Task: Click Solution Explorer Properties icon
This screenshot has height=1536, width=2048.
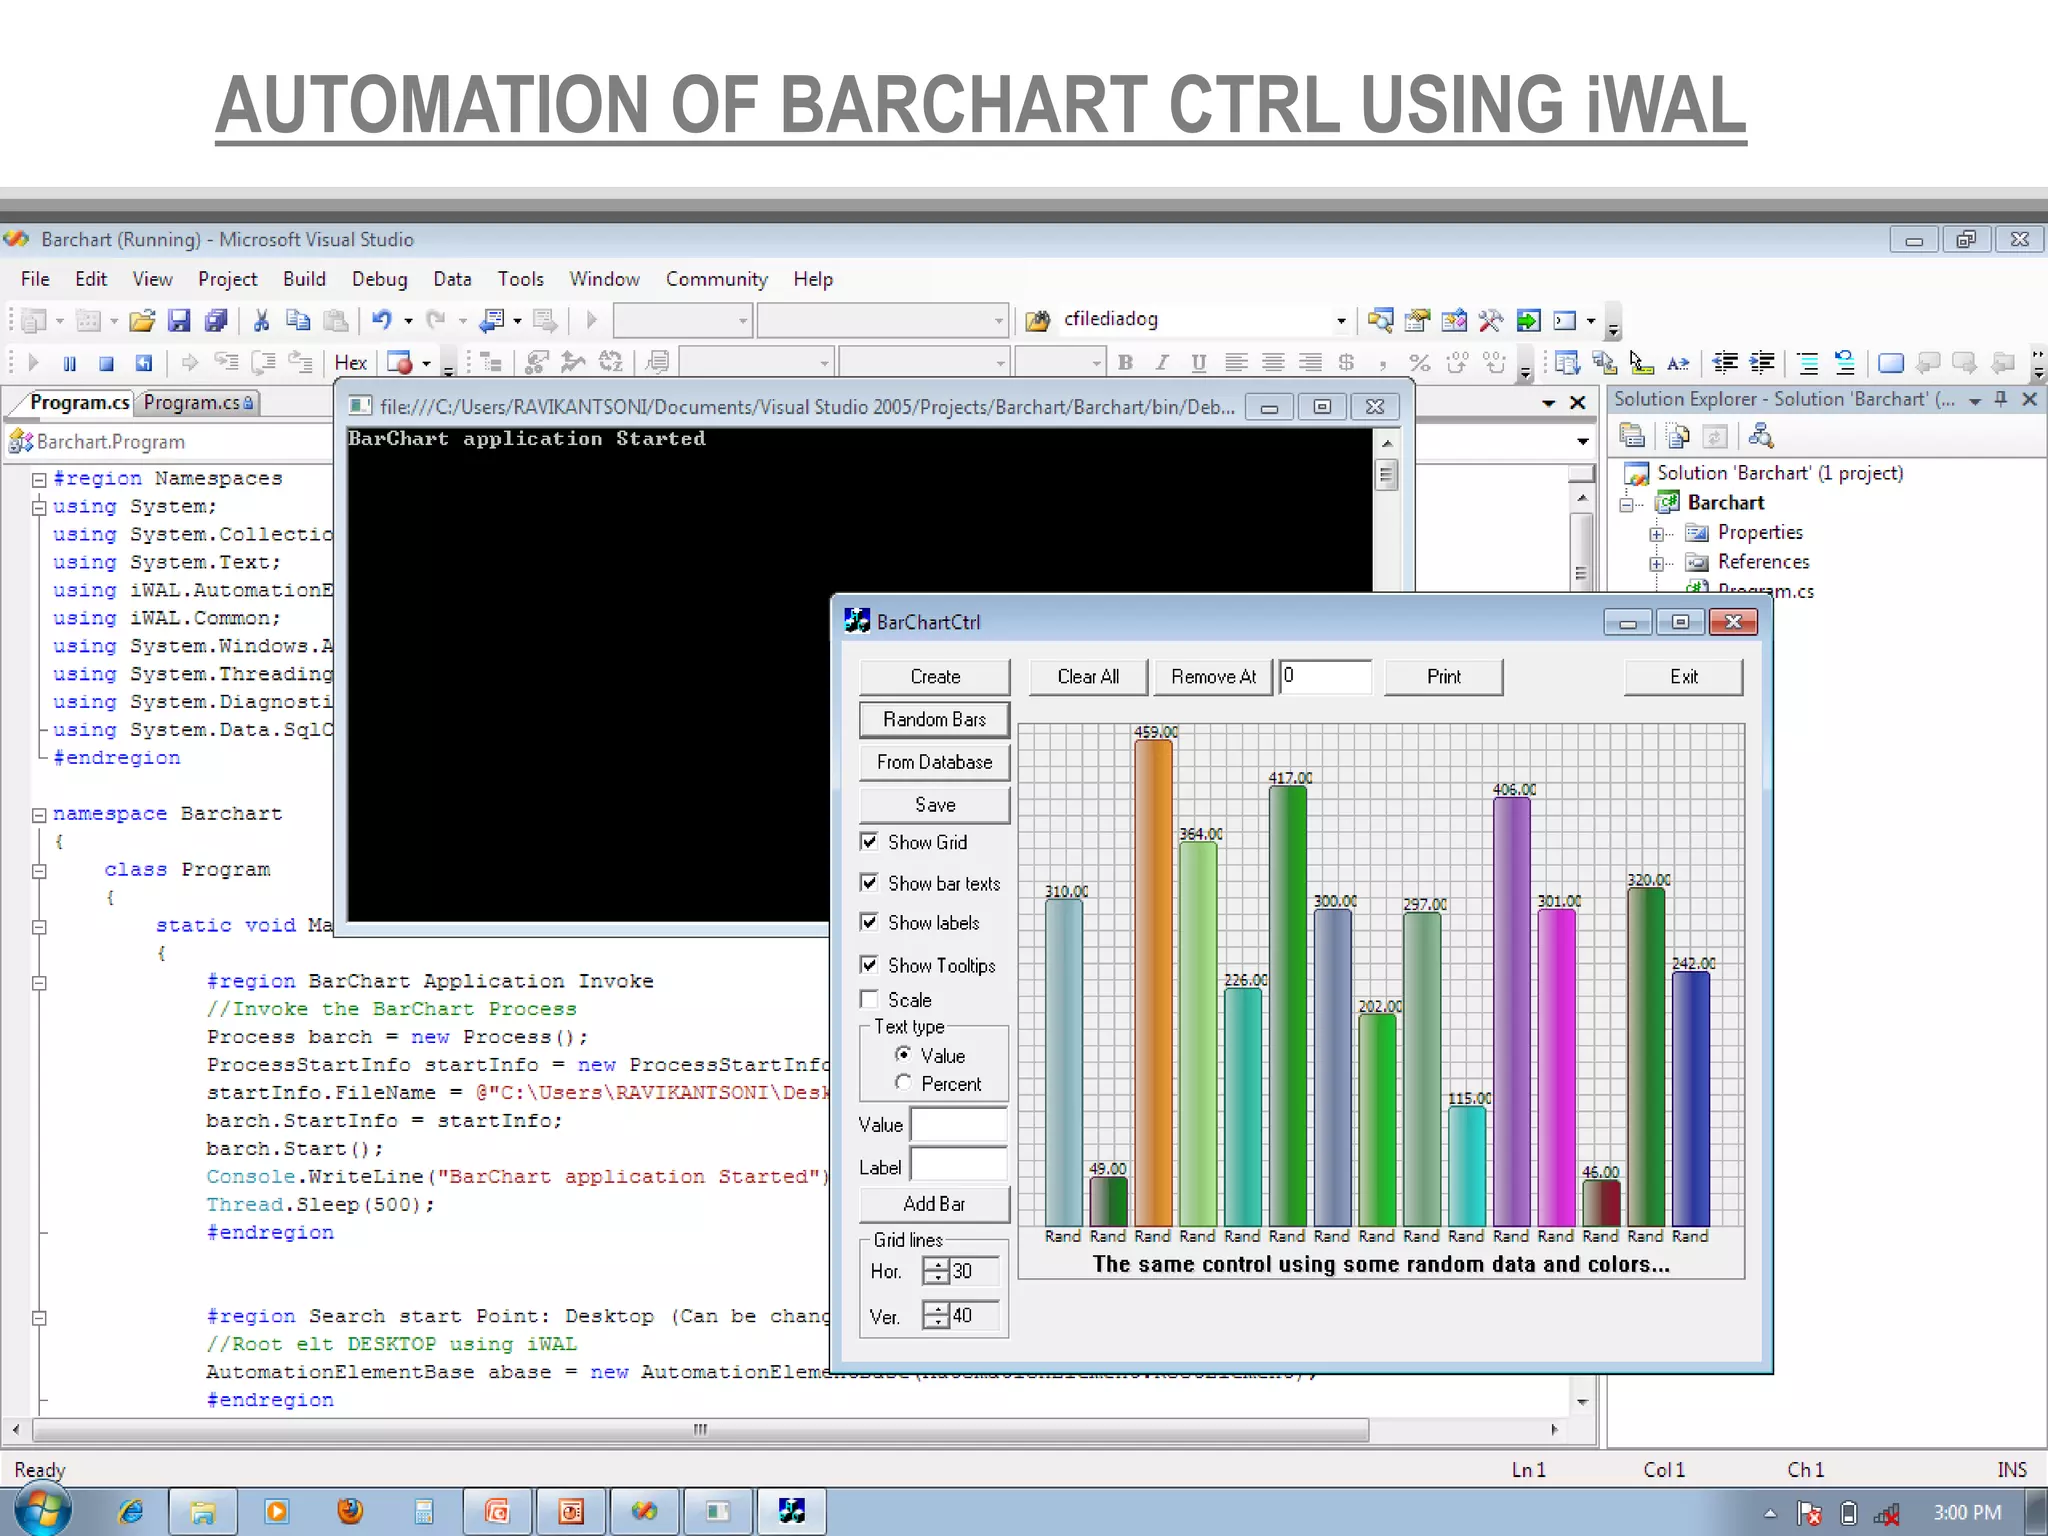Action: [x=1632, y=436]
